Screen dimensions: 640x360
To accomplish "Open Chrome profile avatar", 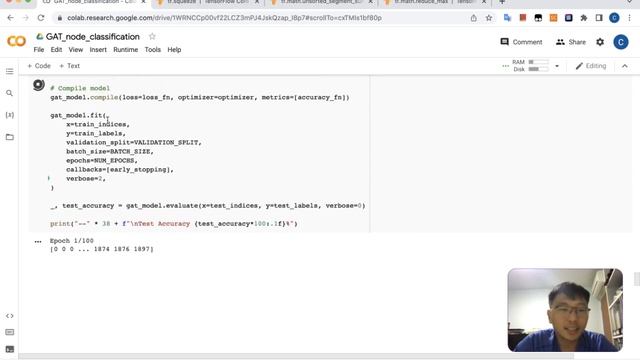I will (x=614, y=18).
